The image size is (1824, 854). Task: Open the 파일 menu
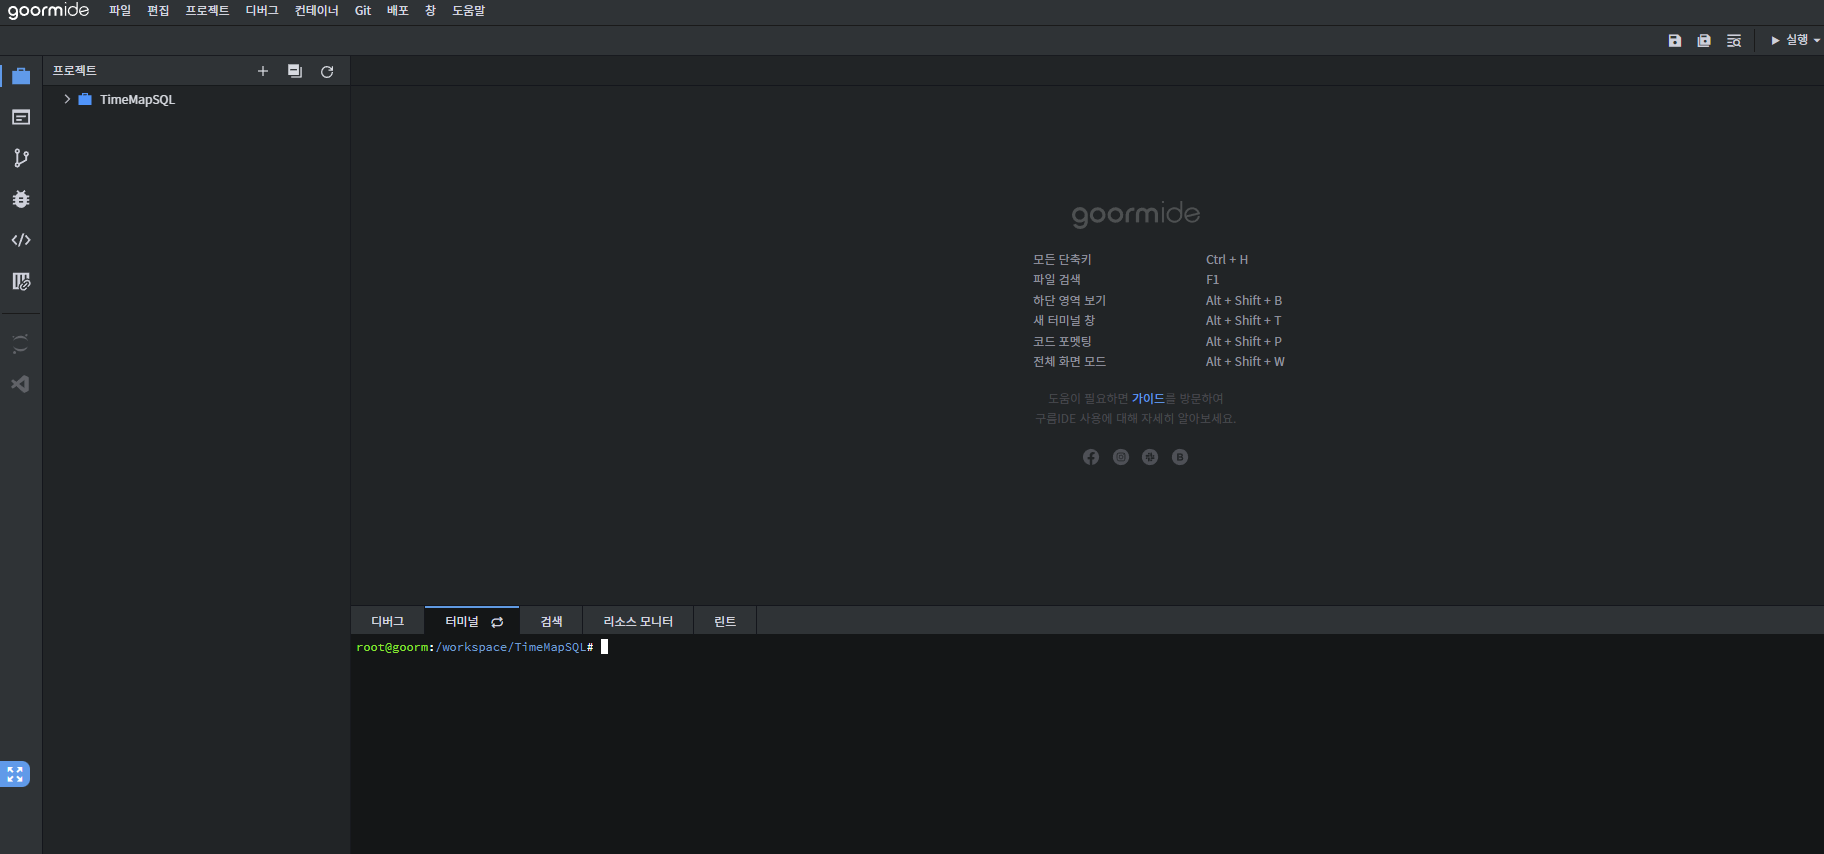point(120,11)
